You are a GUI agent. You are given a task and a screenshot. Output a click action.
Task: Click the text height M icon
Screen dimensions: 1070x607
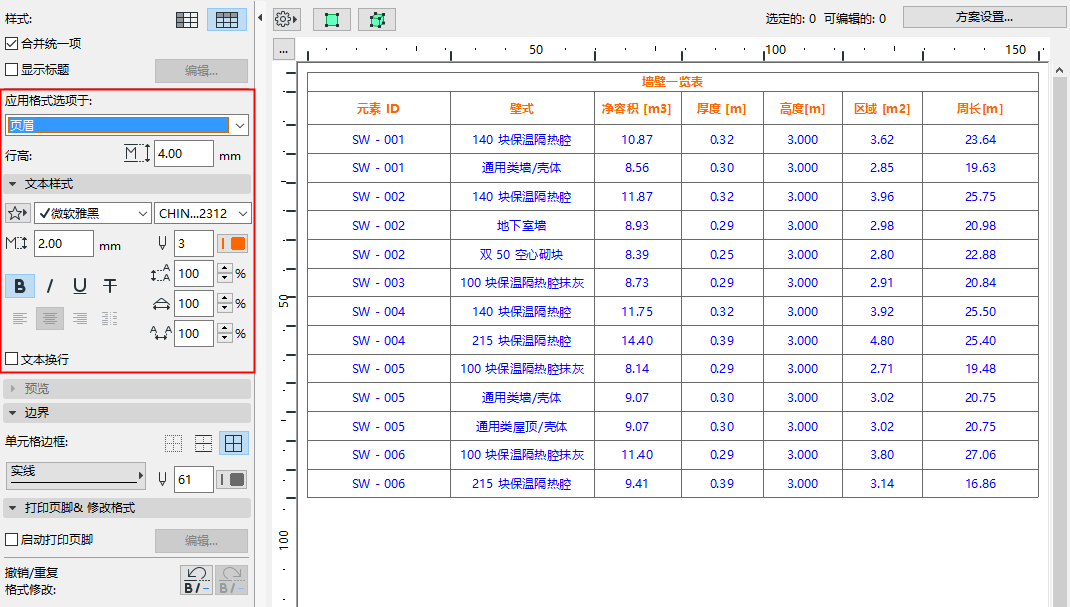click(16, 243)
